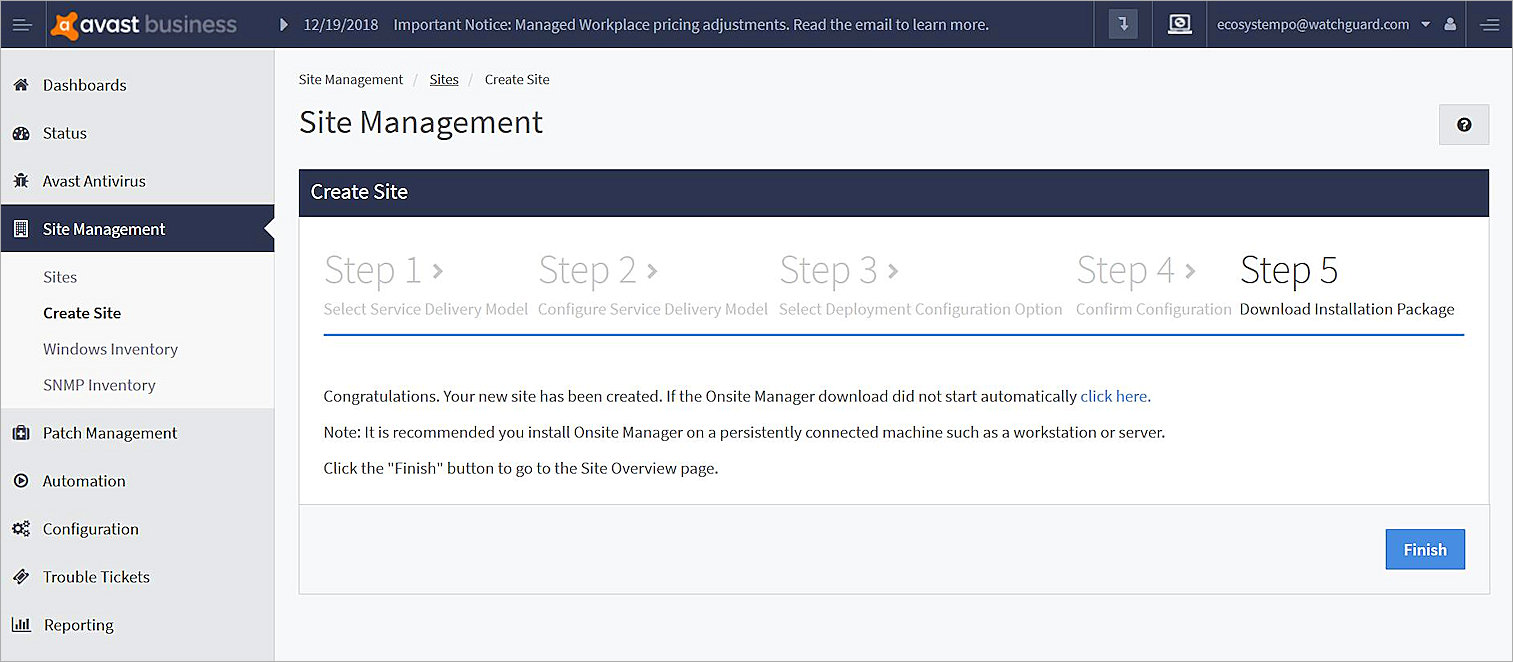Image resolution: width=1513 pixels, height=662 pixels.
Task: Open the help question mark button
Action: tap(1464, 124)
